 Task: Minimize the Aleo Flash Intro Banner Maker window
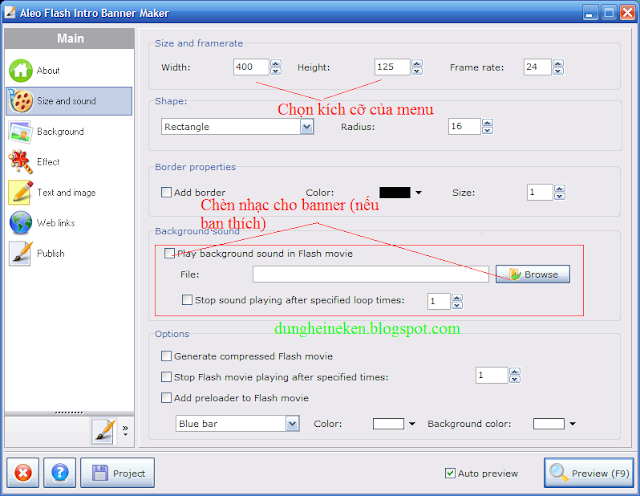589,13
